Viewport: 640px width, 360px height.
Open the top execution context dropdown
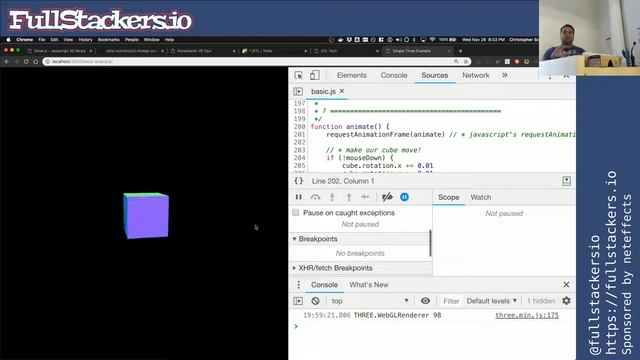[370, 301]
